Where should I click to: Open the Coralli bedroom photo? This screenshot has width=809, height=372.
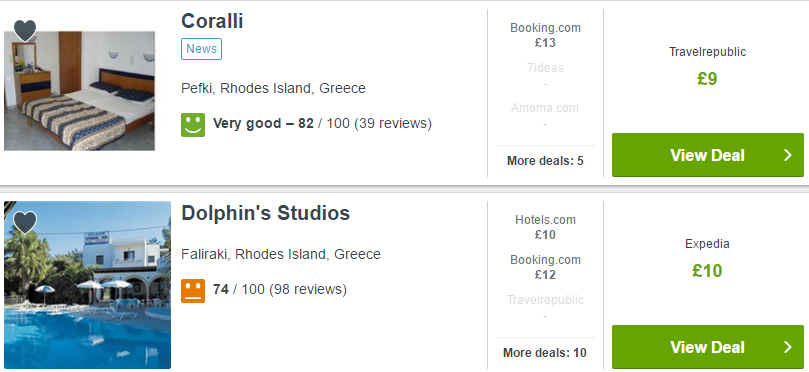[x=79, y=91]
